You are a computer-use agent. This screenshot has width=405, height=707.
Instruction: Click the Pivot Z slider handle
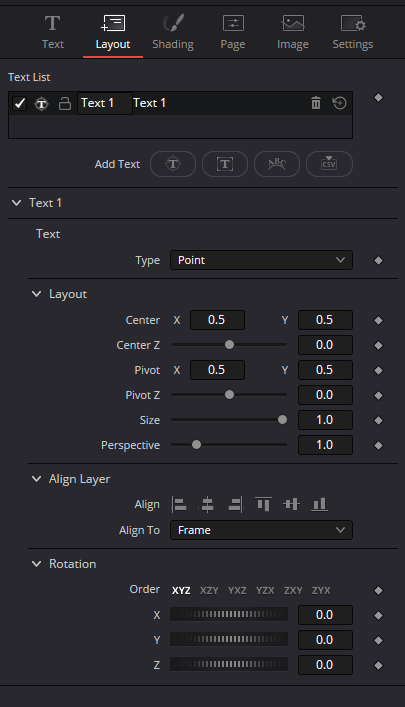229,395
